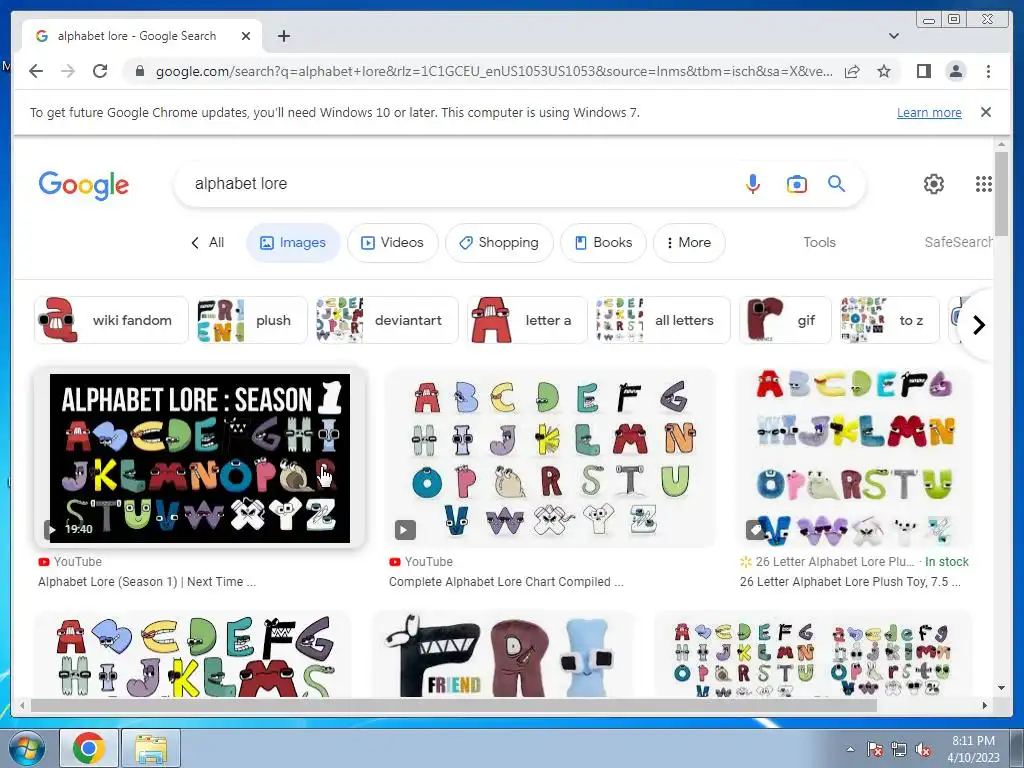The image size is (1024, 768).
Task: Show hidden tray icons arrow
Action: [x=850, y=749]
